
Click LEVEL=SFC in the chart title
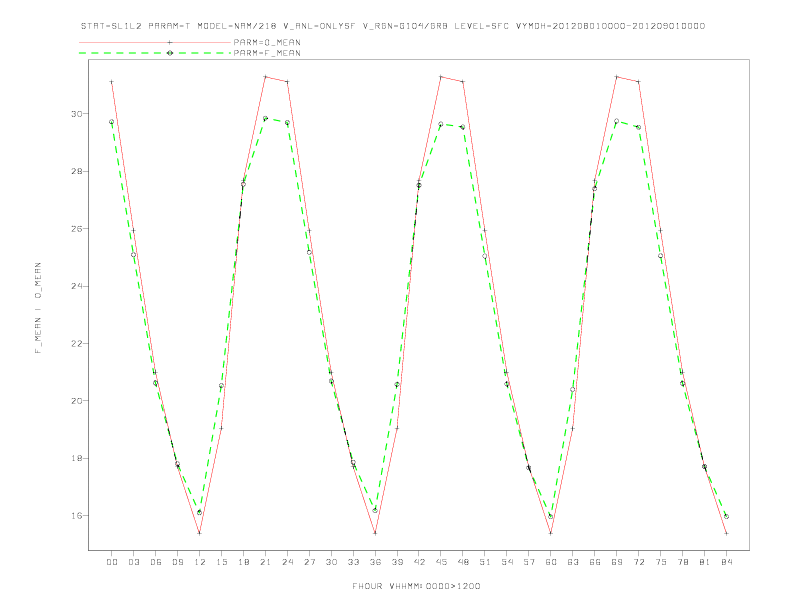tap(481, 26)
